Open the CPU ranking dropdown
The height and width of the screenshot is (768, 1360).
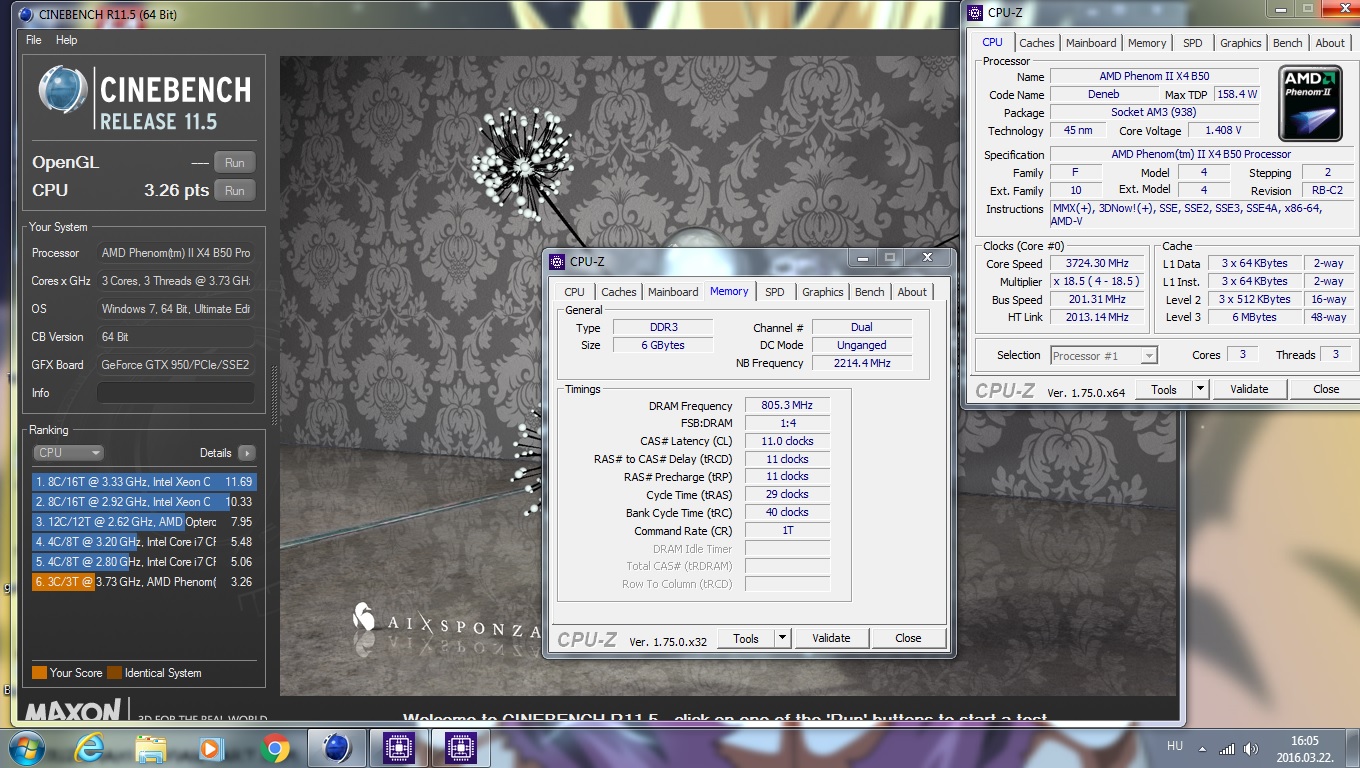(69, 453)
